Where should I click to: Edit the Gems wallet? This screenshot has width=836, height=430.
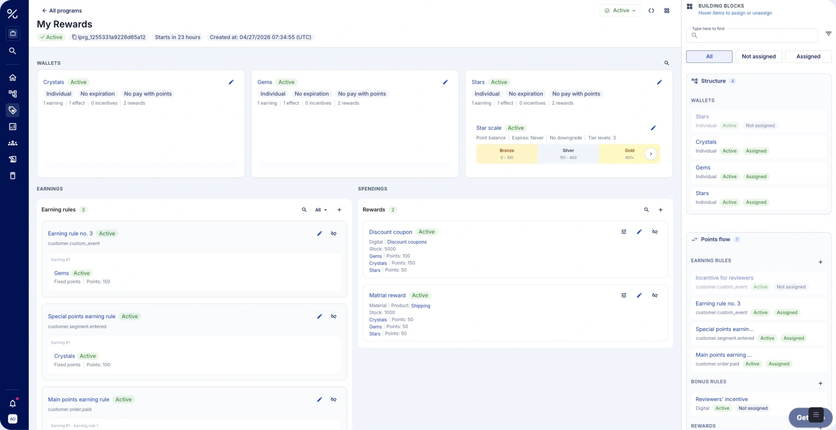click(x=445, y=82)
